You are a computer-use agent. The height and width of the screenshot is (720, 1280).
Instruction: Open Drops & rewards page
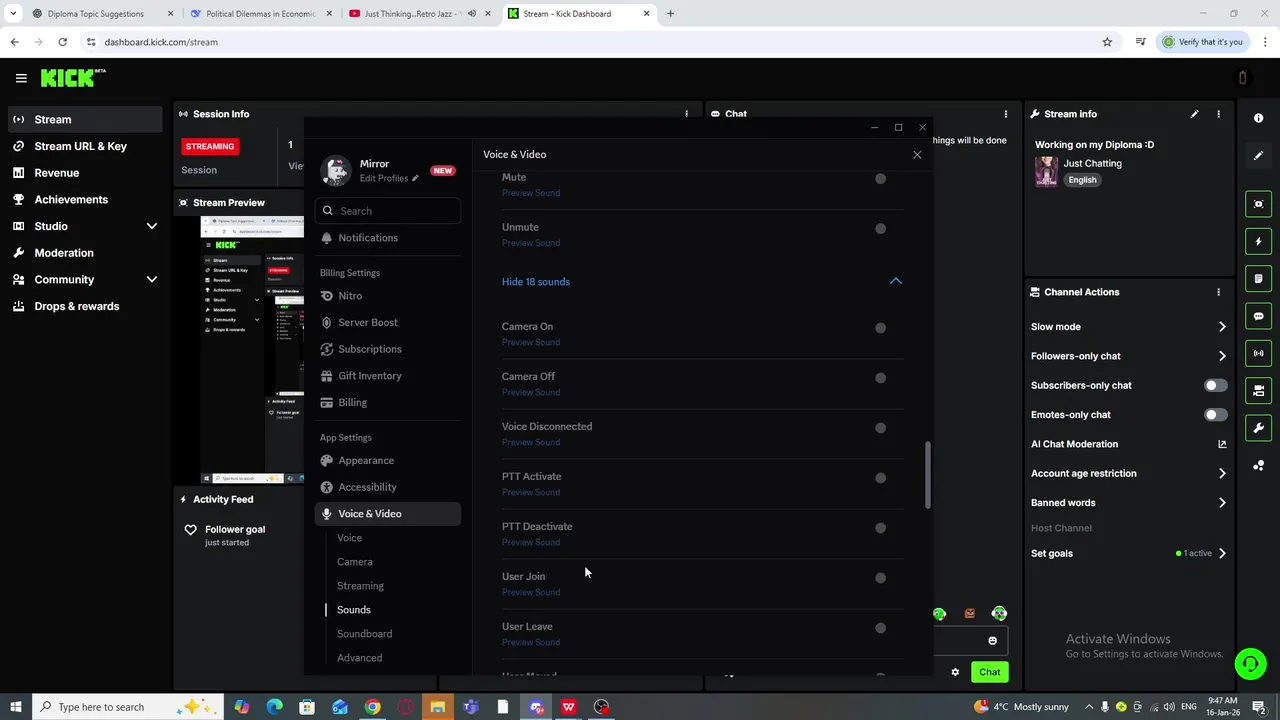(76, 306)
